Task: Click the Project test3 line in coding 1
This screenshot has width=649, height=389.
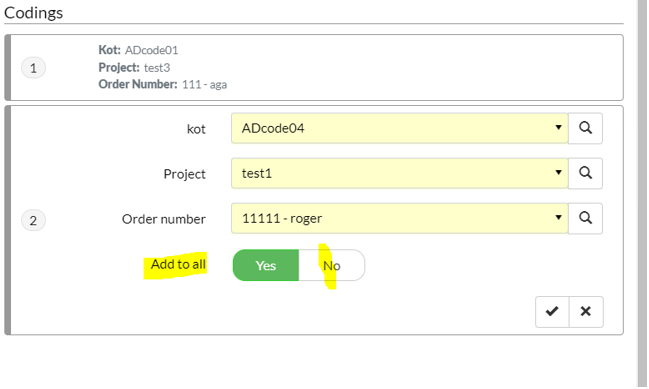Action: tap(134, 67)
